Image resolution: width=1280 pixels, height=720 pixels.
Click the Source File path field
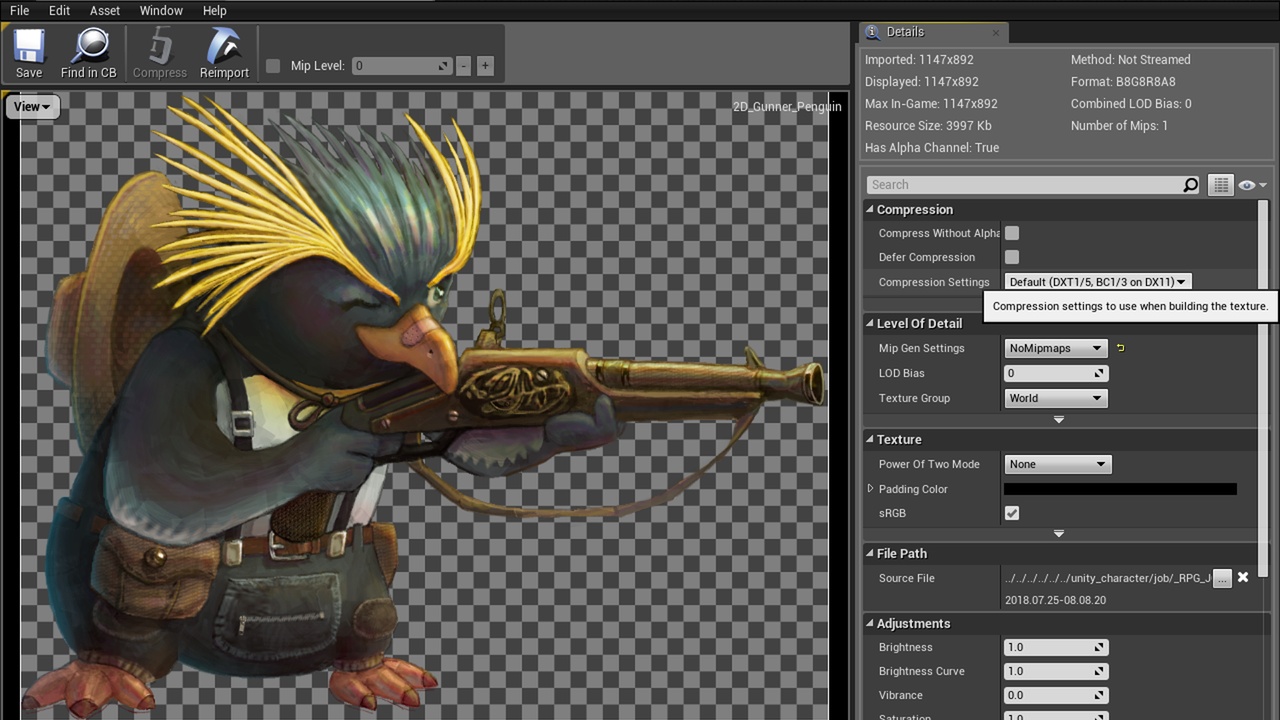[1108, 578]
